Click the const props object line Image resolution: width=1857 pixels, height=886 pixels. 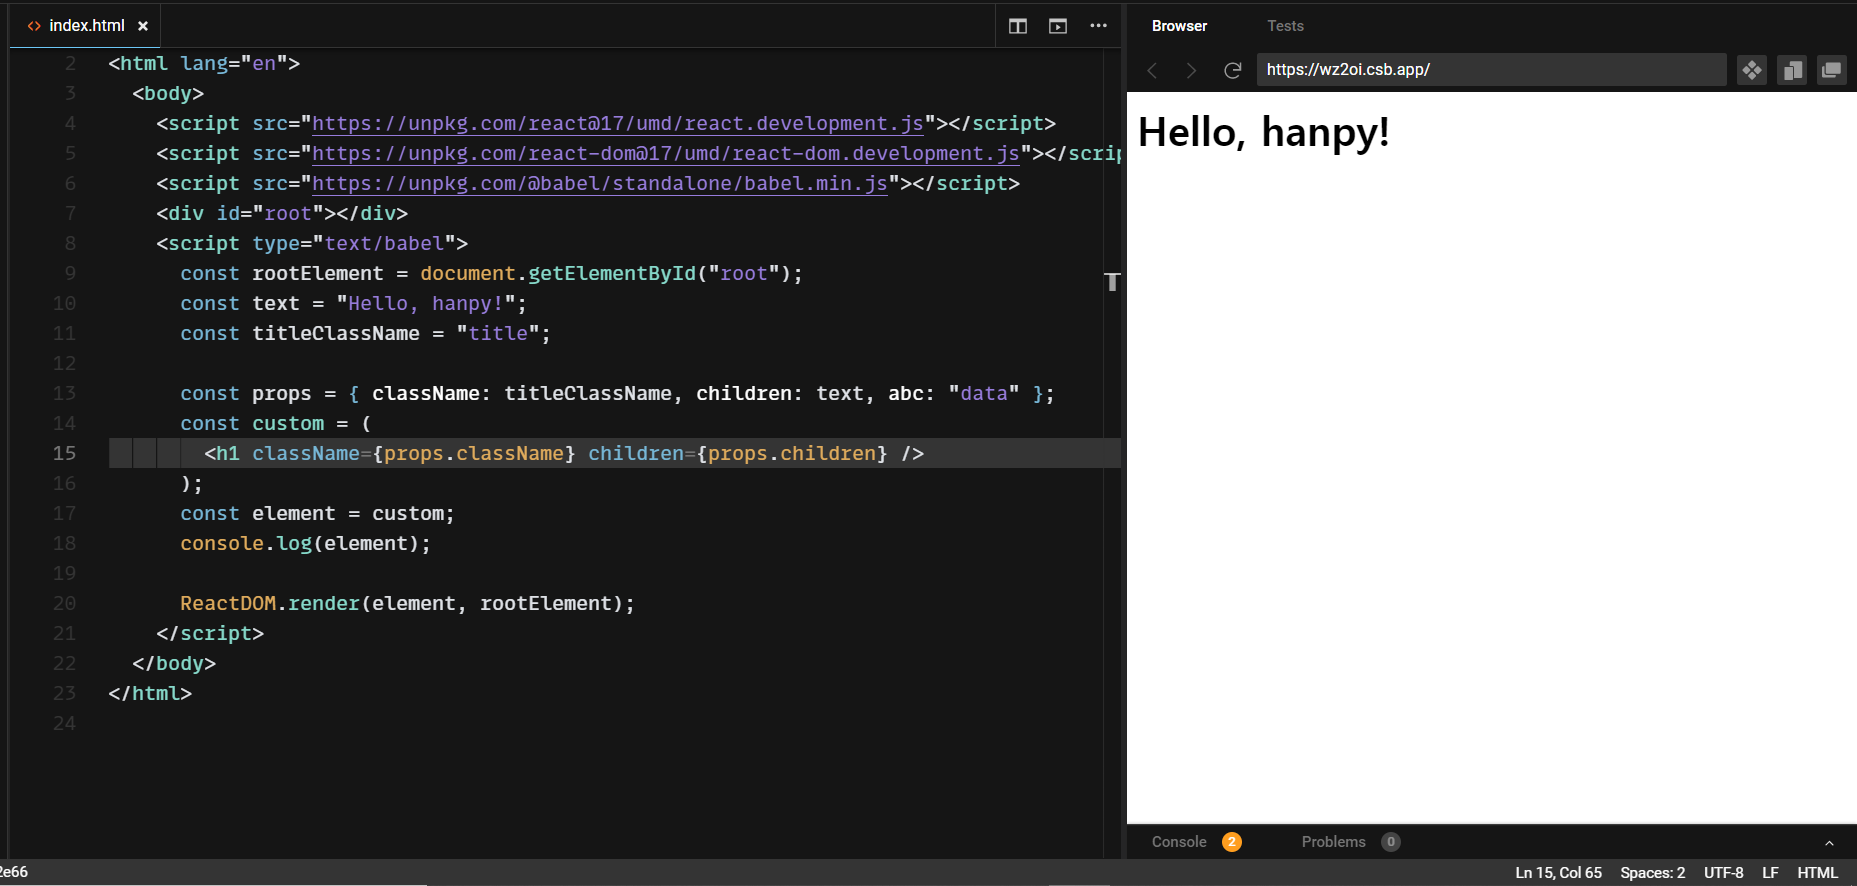[617, 394]
